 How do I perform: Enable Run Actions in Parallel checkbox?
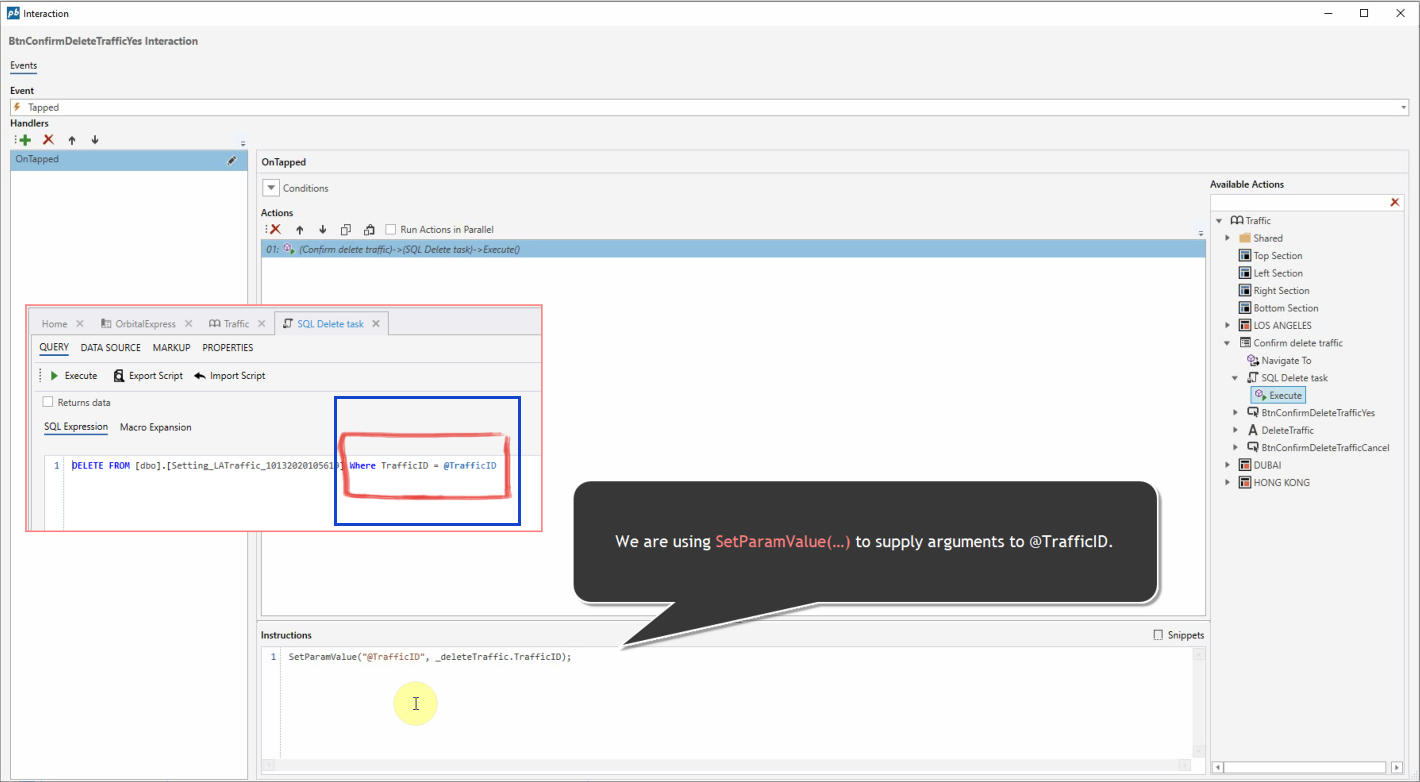(x=392, y=230)
